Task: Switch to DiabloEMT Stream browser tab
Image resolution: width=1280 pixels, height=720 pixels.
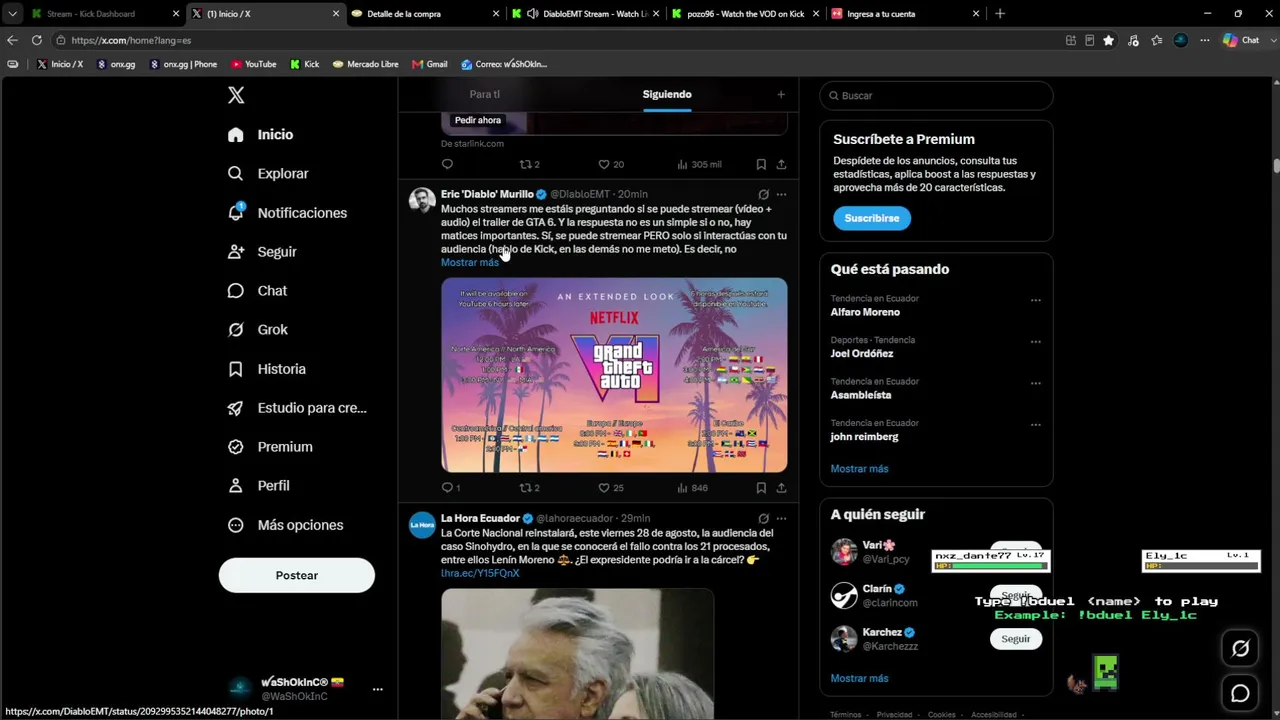Action: (x=585, y=14)
